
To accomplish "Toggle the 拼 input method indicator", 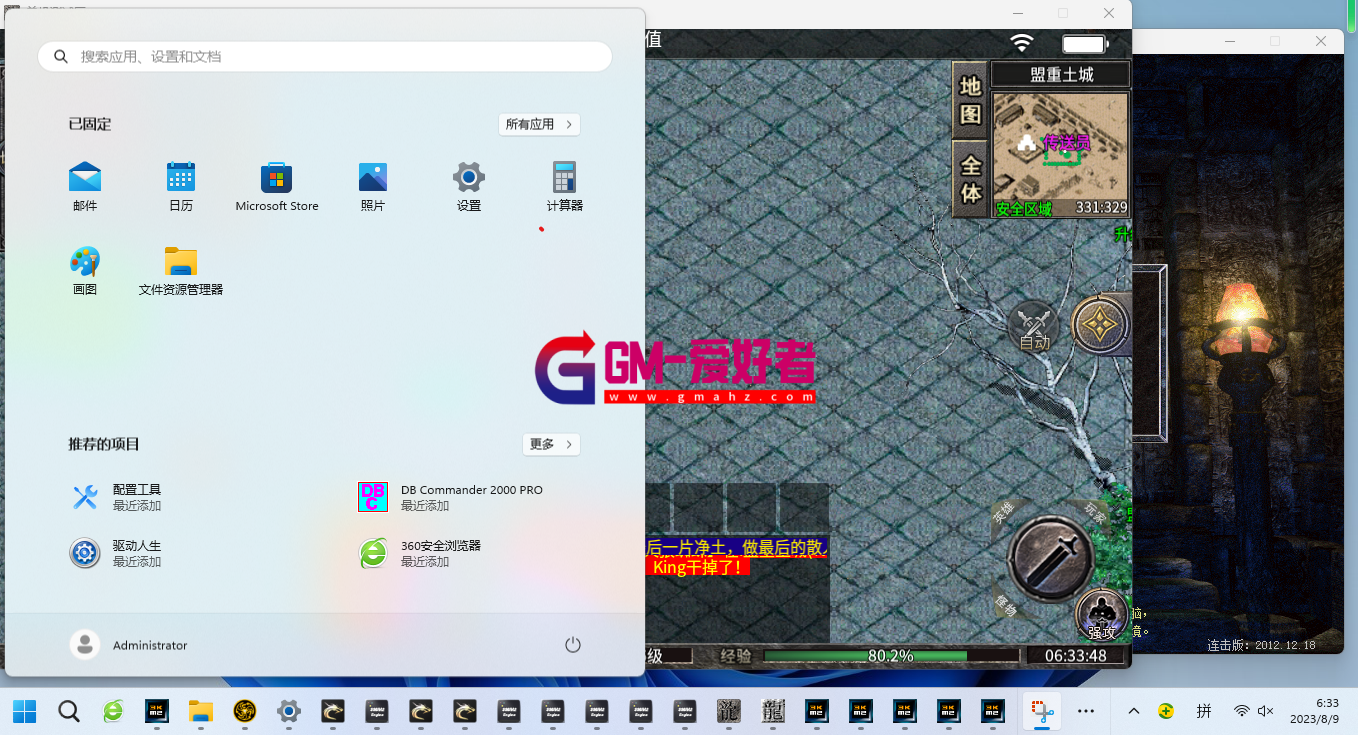I will [x=1204, y=711].
